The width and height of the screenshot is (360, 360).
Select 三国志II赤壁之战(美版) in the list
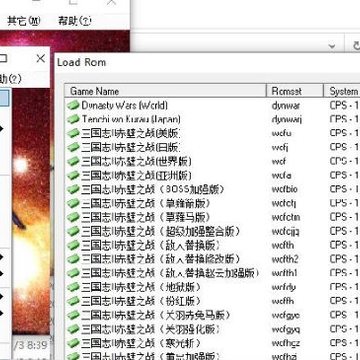(131, 133)
